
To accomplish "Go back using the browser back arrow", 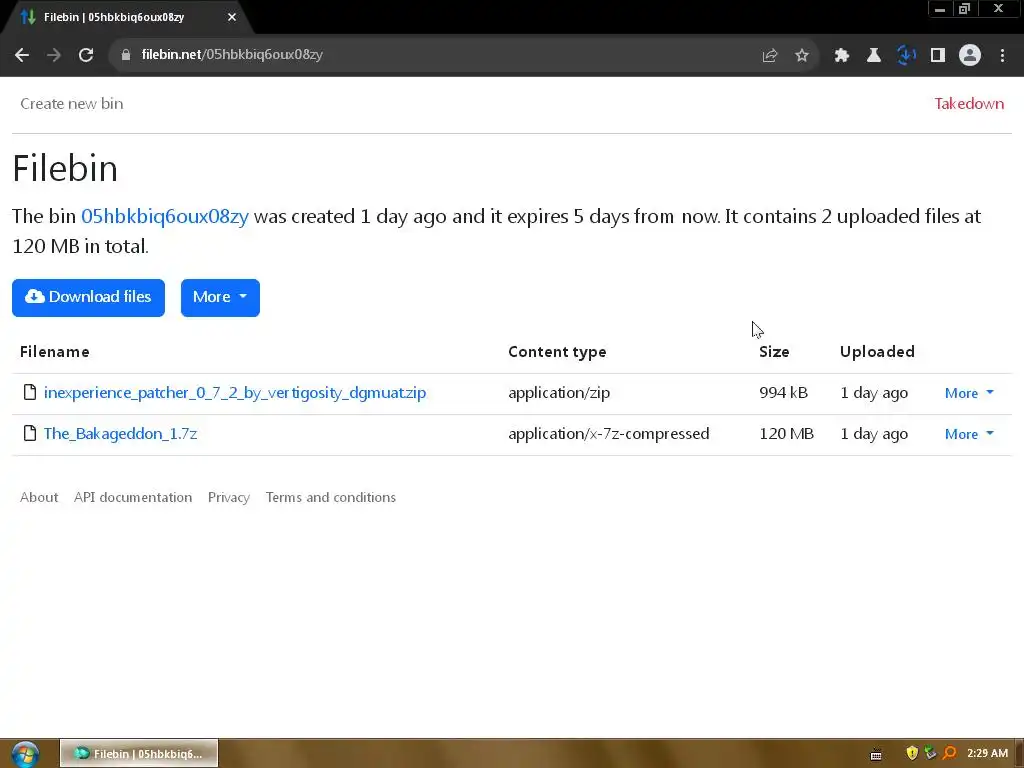I will tap(22, 55).
